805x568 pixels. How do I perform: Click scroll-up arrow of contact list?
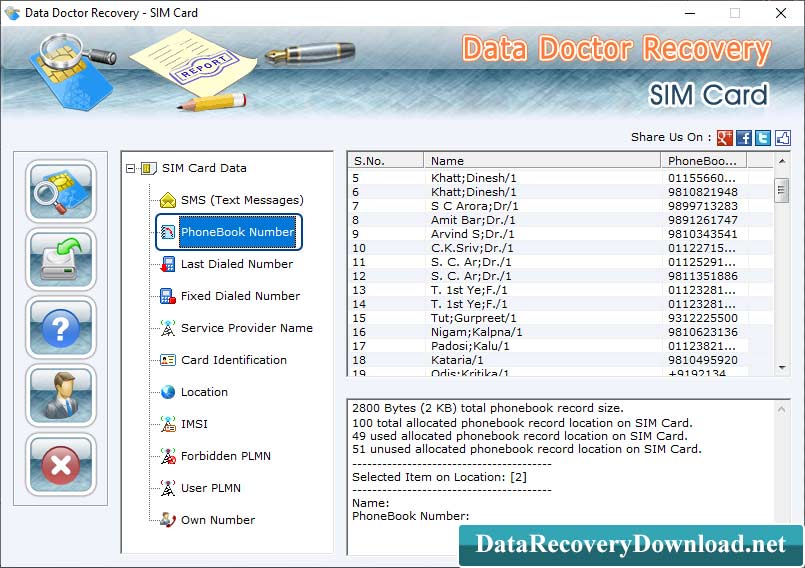pos(782,161)
